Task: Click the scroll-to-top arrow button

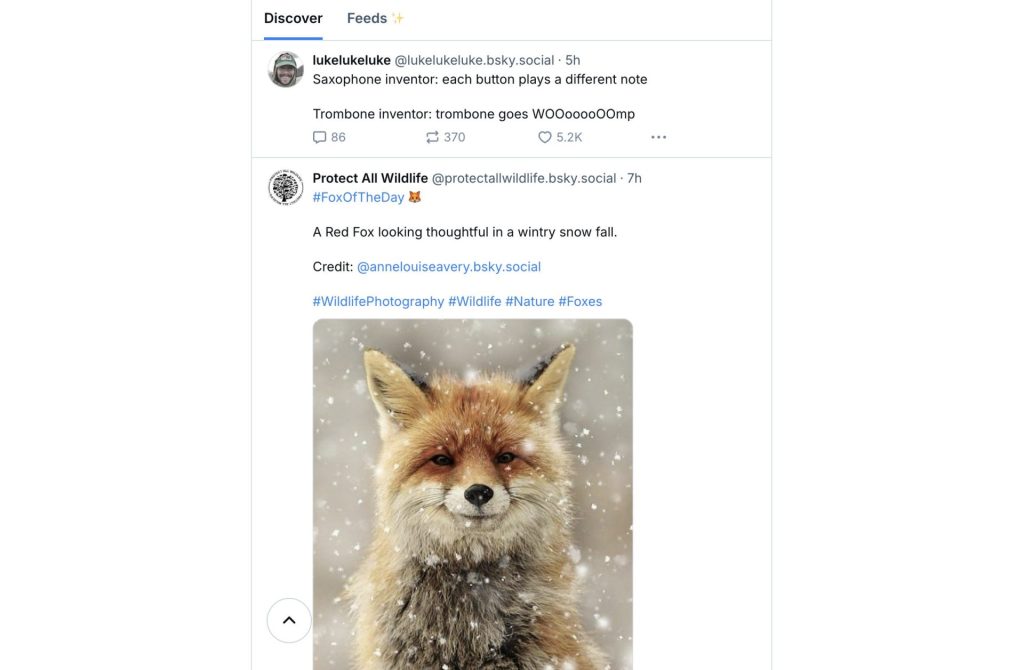Action: click(x=289, y=620)
